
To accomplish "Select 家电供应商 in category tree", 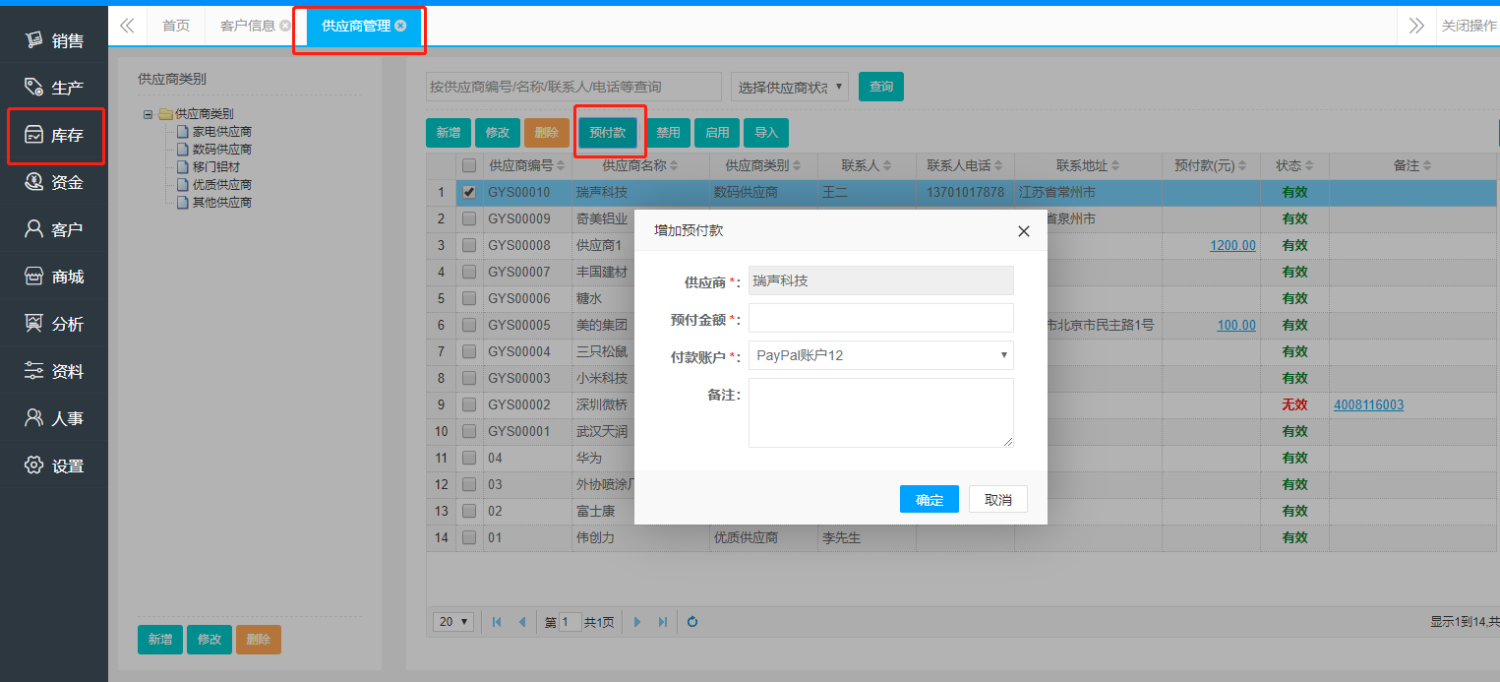I will 222,131.
